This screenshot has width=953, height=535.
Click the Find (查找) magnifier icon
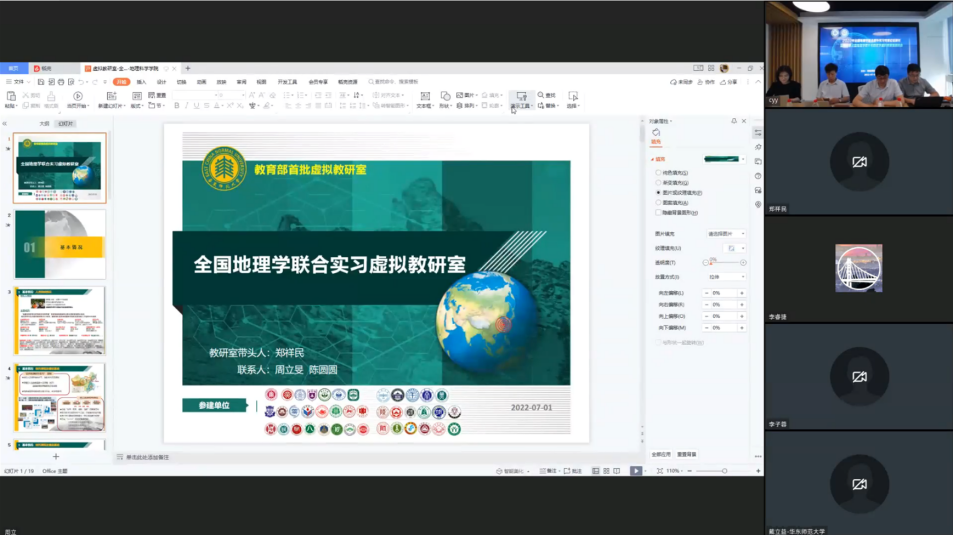pos(541,96)
